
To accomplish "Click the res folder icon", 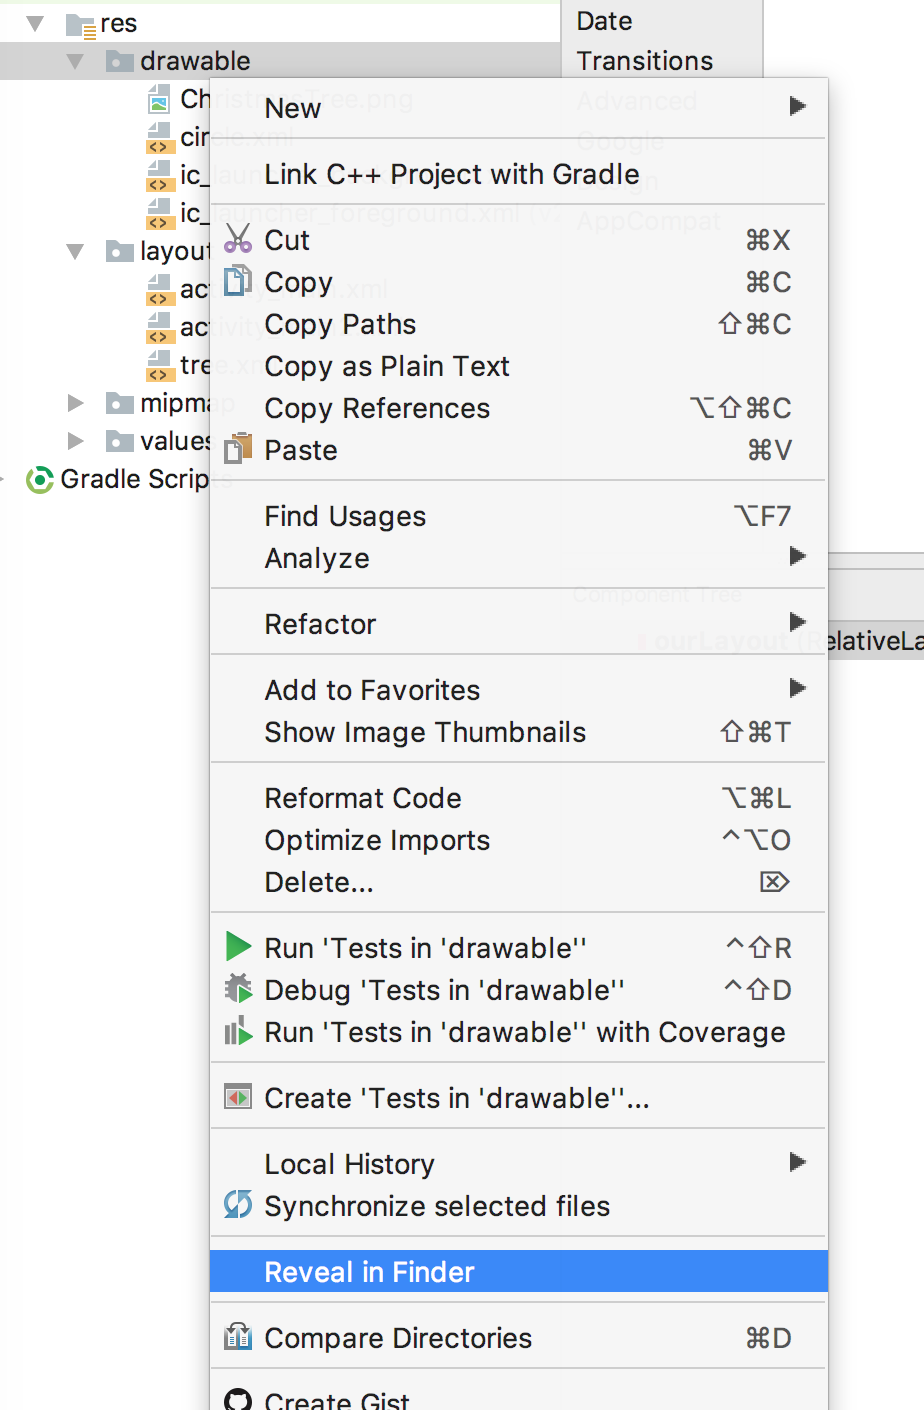I will pos(81,25).
